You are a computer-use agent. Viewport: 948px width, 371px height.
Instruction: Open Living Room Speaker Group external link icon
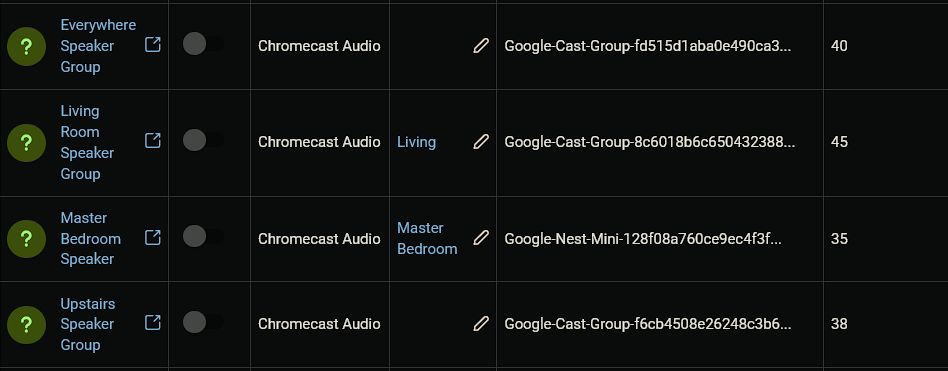[153, 141]
